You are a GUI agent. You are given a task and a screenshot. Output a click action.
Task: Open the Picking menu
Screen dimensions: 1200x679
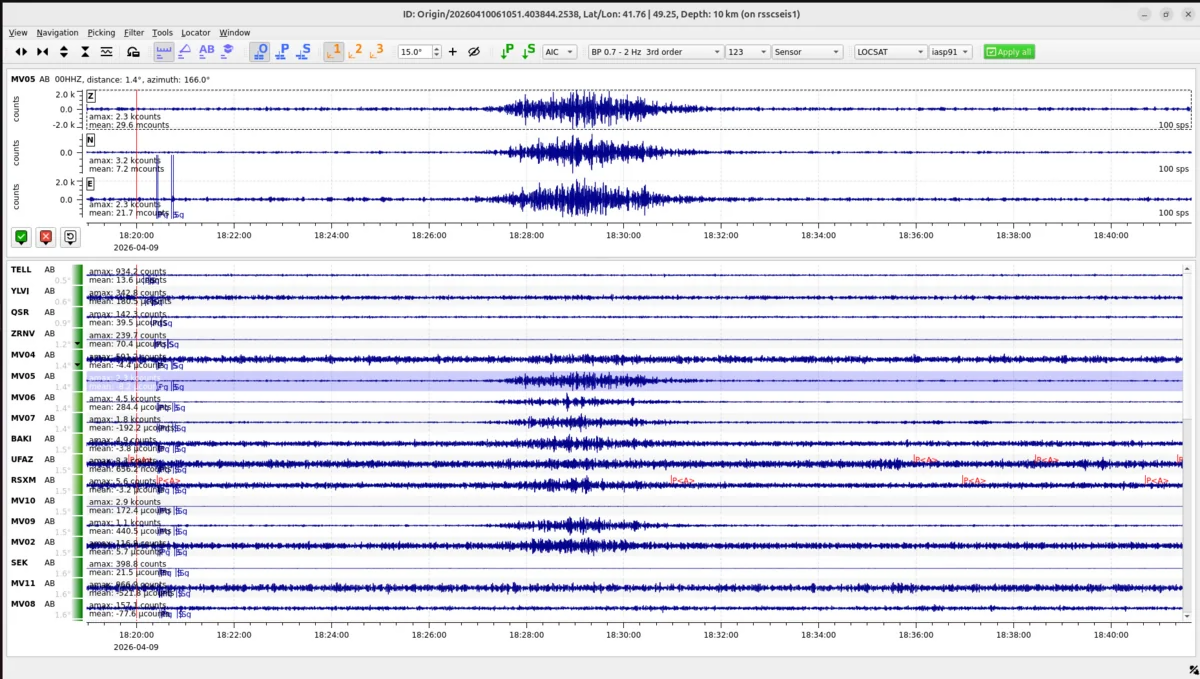101,33
